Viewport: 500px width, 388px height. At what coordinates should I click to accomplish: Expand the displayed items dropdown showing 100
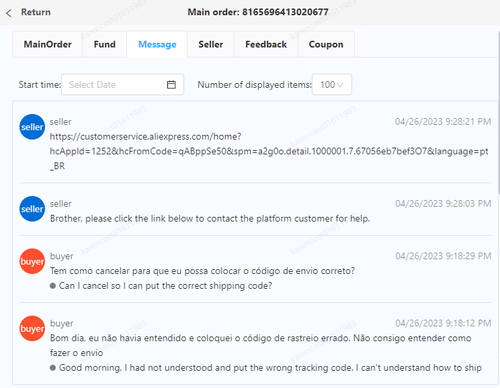tap(332, 85)
